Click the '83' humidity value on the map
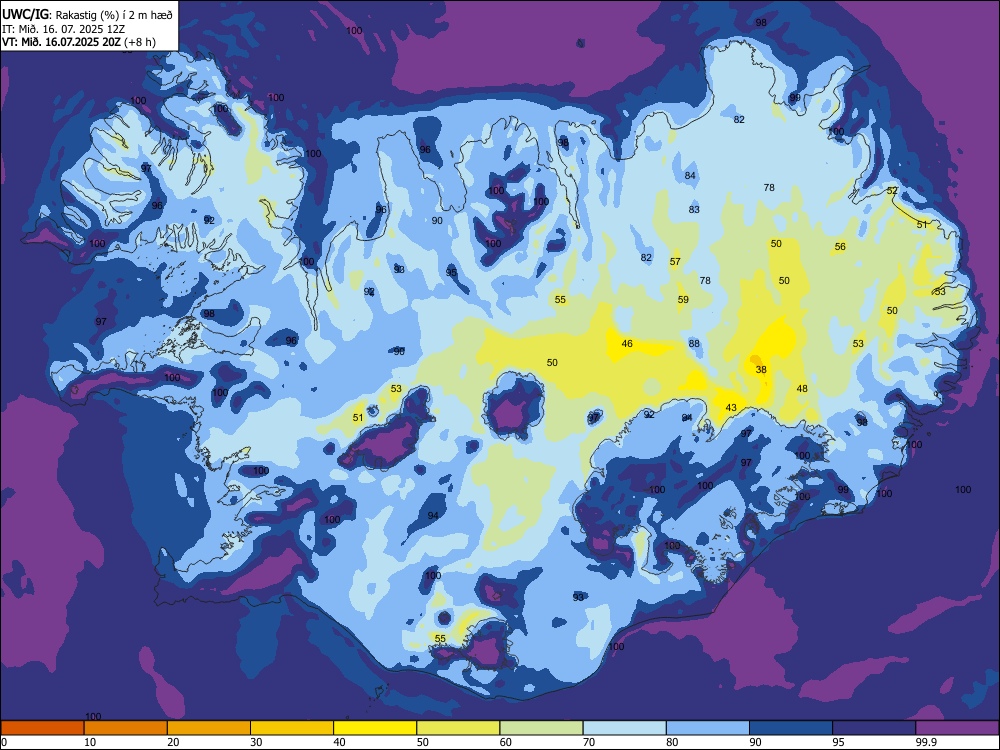1000x750 pixels. tap(694, 209)
